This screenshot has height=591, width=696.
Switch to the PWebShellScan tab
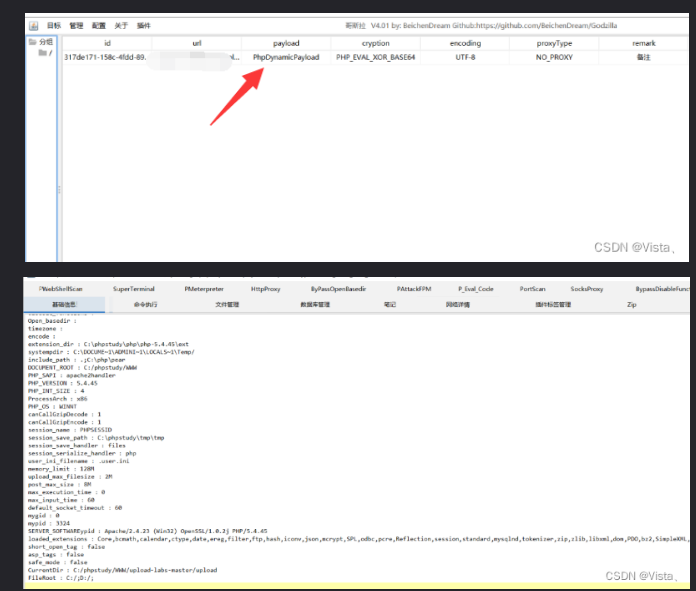tap(60, 289)
